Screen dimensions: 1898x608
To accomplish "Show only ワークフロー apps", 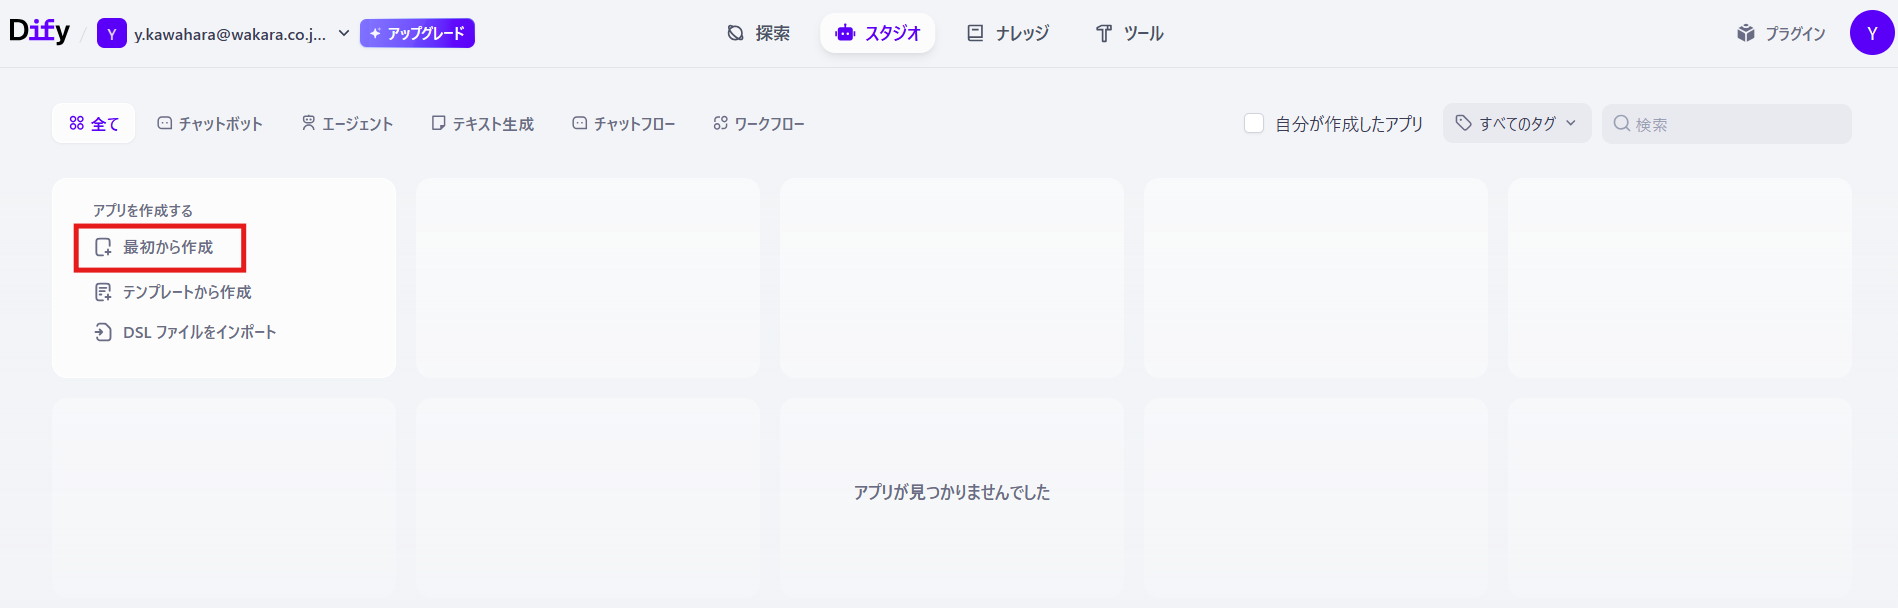I will pos(759,124).
